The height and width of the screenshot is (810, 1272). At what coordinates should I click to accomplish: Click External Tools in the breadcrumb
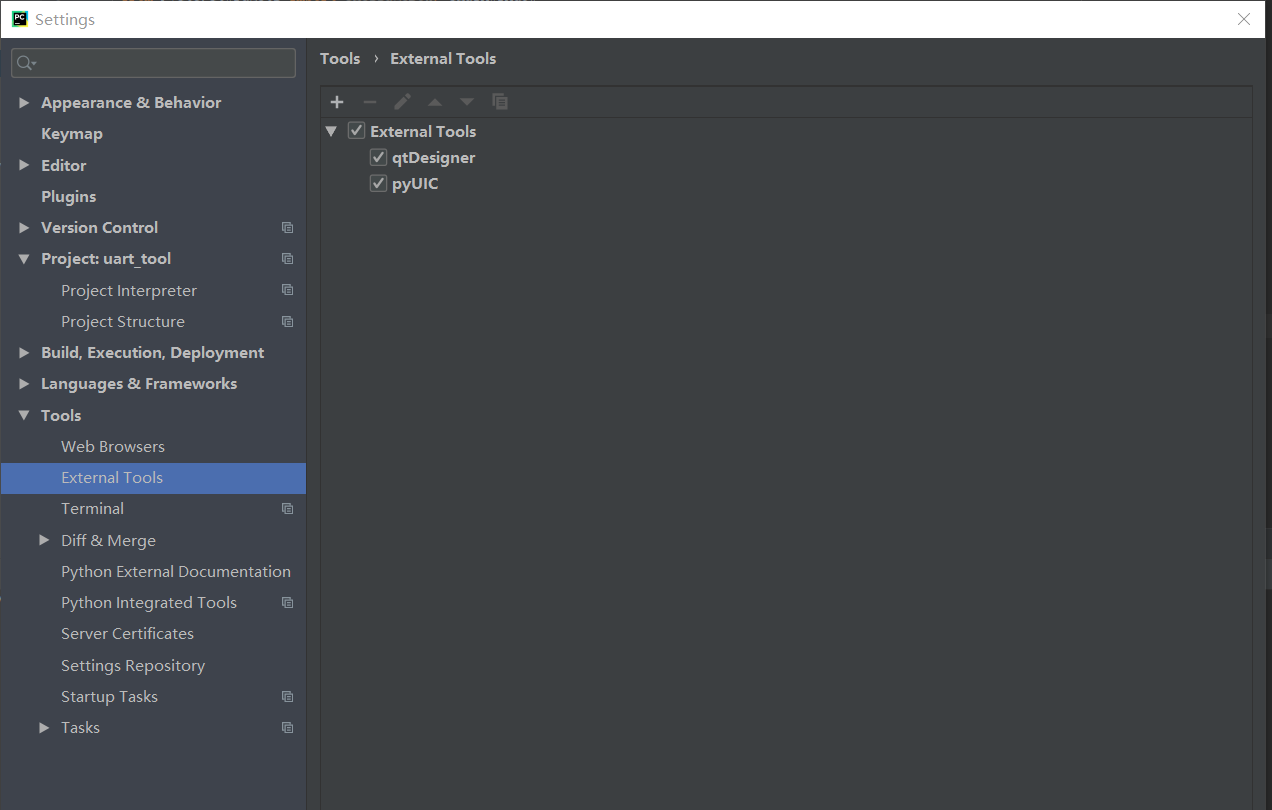(x=443, y=59)
